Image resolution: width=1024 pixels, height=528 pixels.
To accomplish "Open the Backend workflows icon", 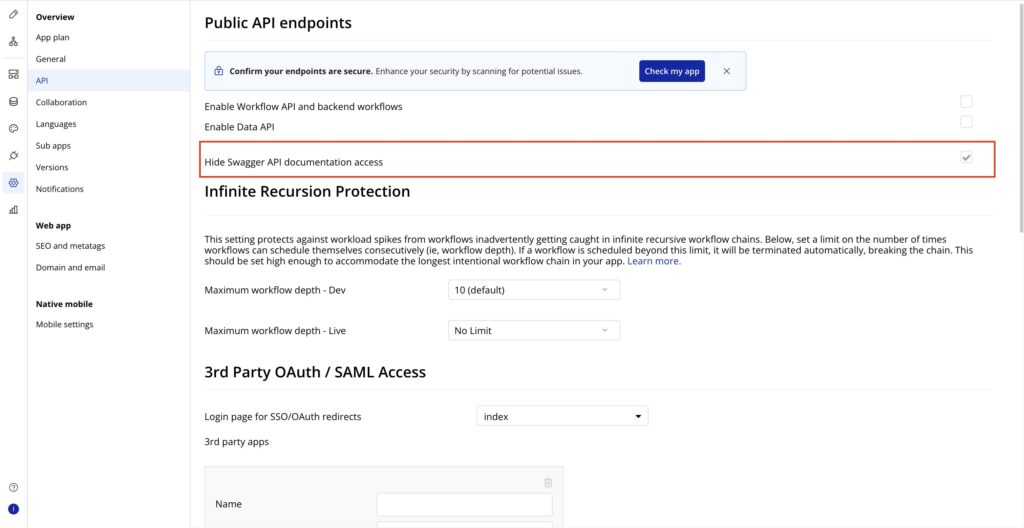I will tap(13, 74).
